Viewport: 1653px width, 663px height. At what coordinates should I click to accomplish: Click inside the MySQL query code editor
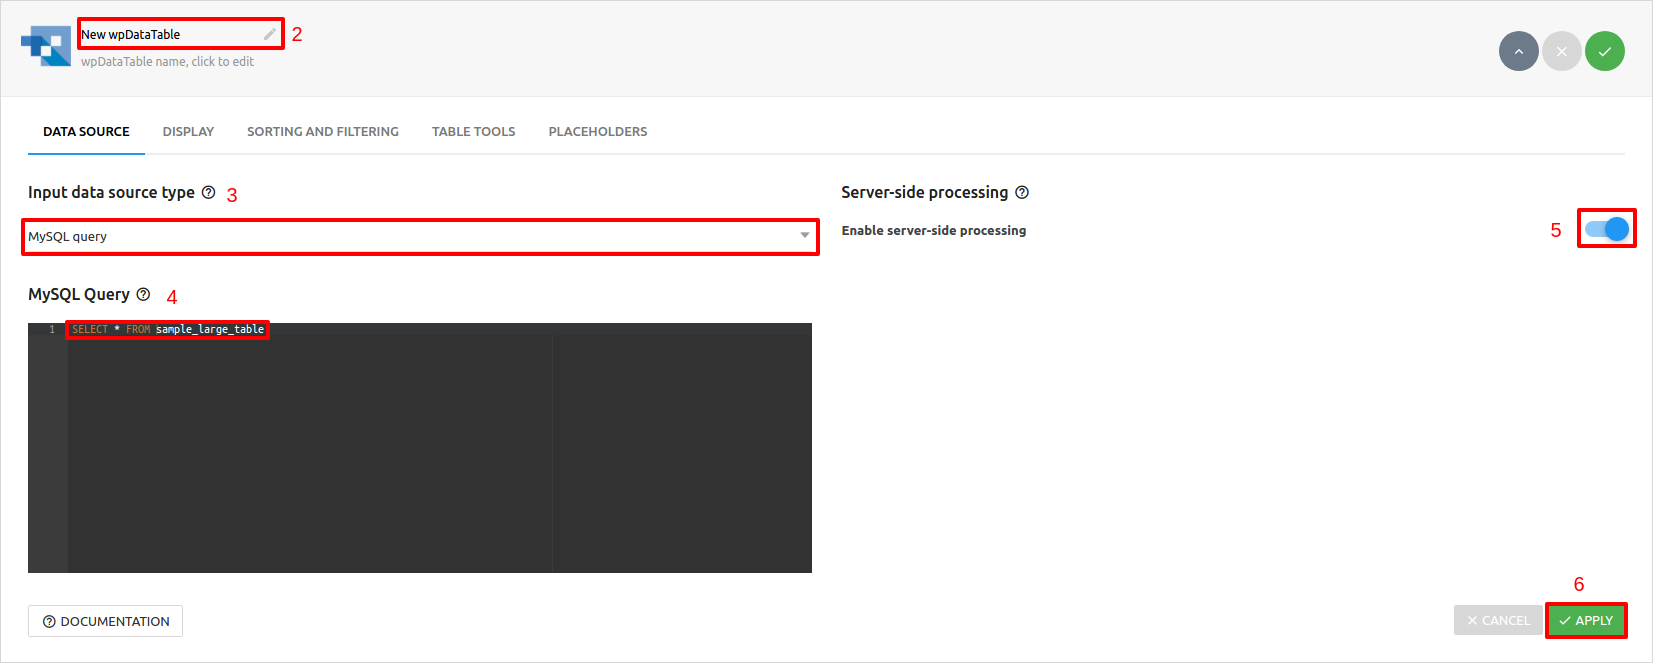click(420, 448)
